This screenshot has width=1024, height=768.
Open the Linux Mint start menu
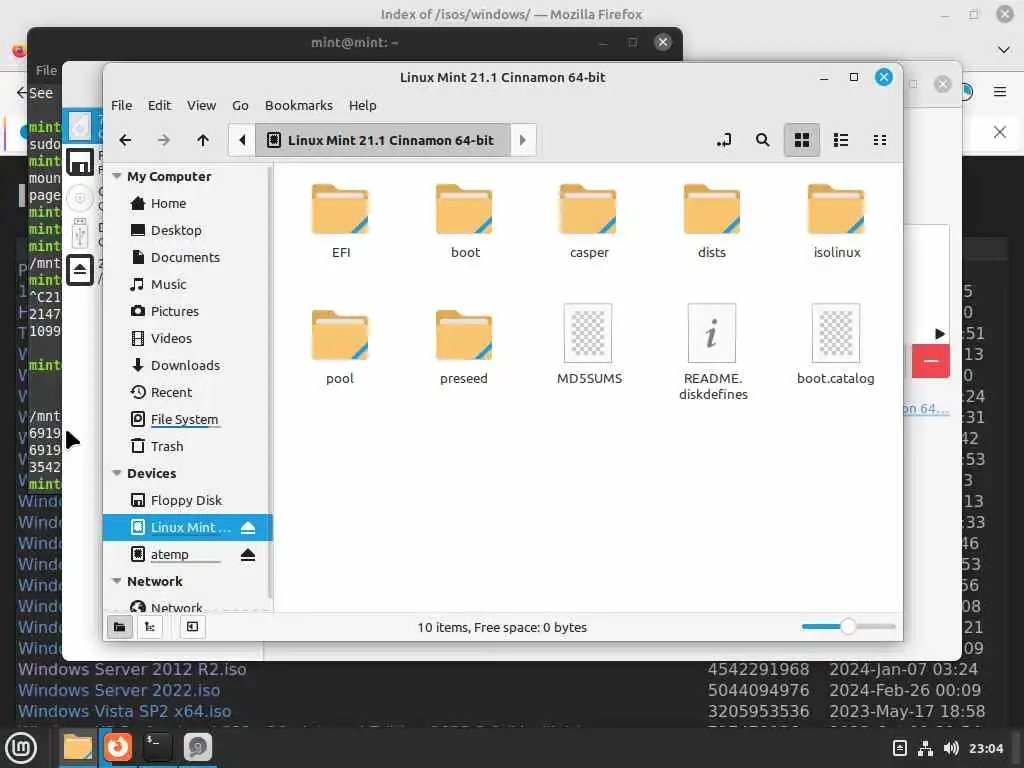point(21,748)
